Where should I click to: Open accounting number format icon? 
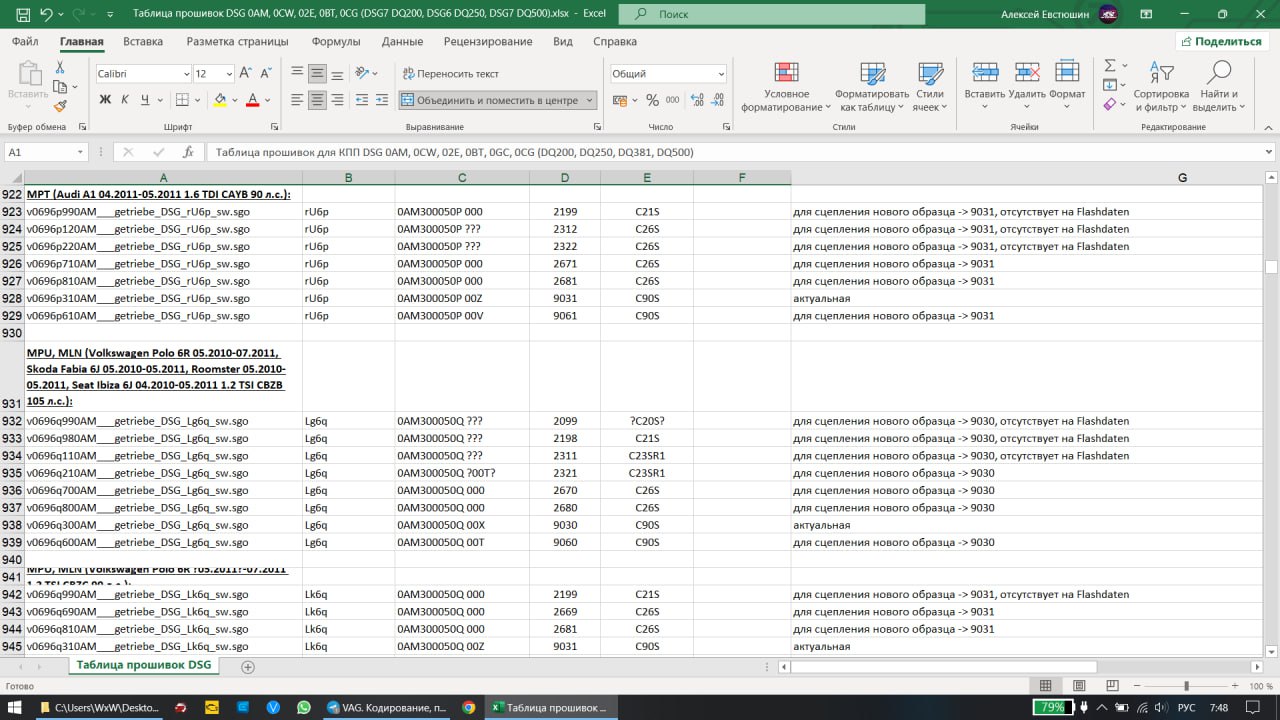[620, 100]
